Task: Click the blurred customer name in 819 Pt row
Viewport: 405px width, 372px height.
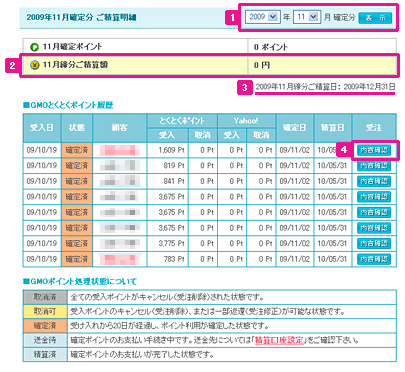Action: click(120, 166)
